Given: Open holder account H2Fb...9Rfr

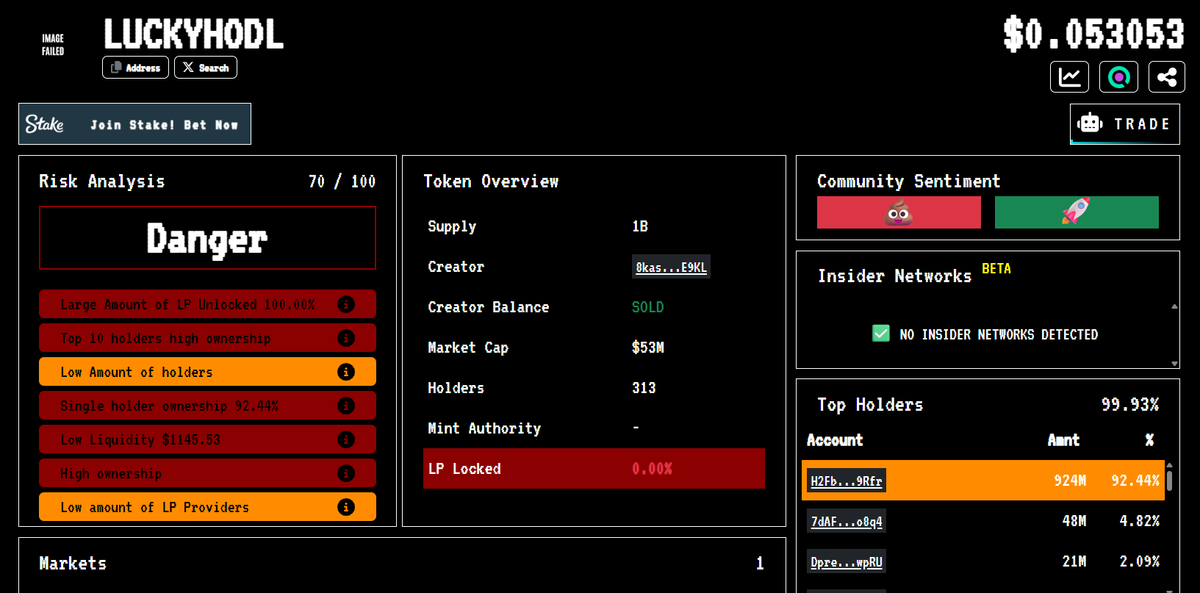Looking at the screenshot, I should point(846,481).
